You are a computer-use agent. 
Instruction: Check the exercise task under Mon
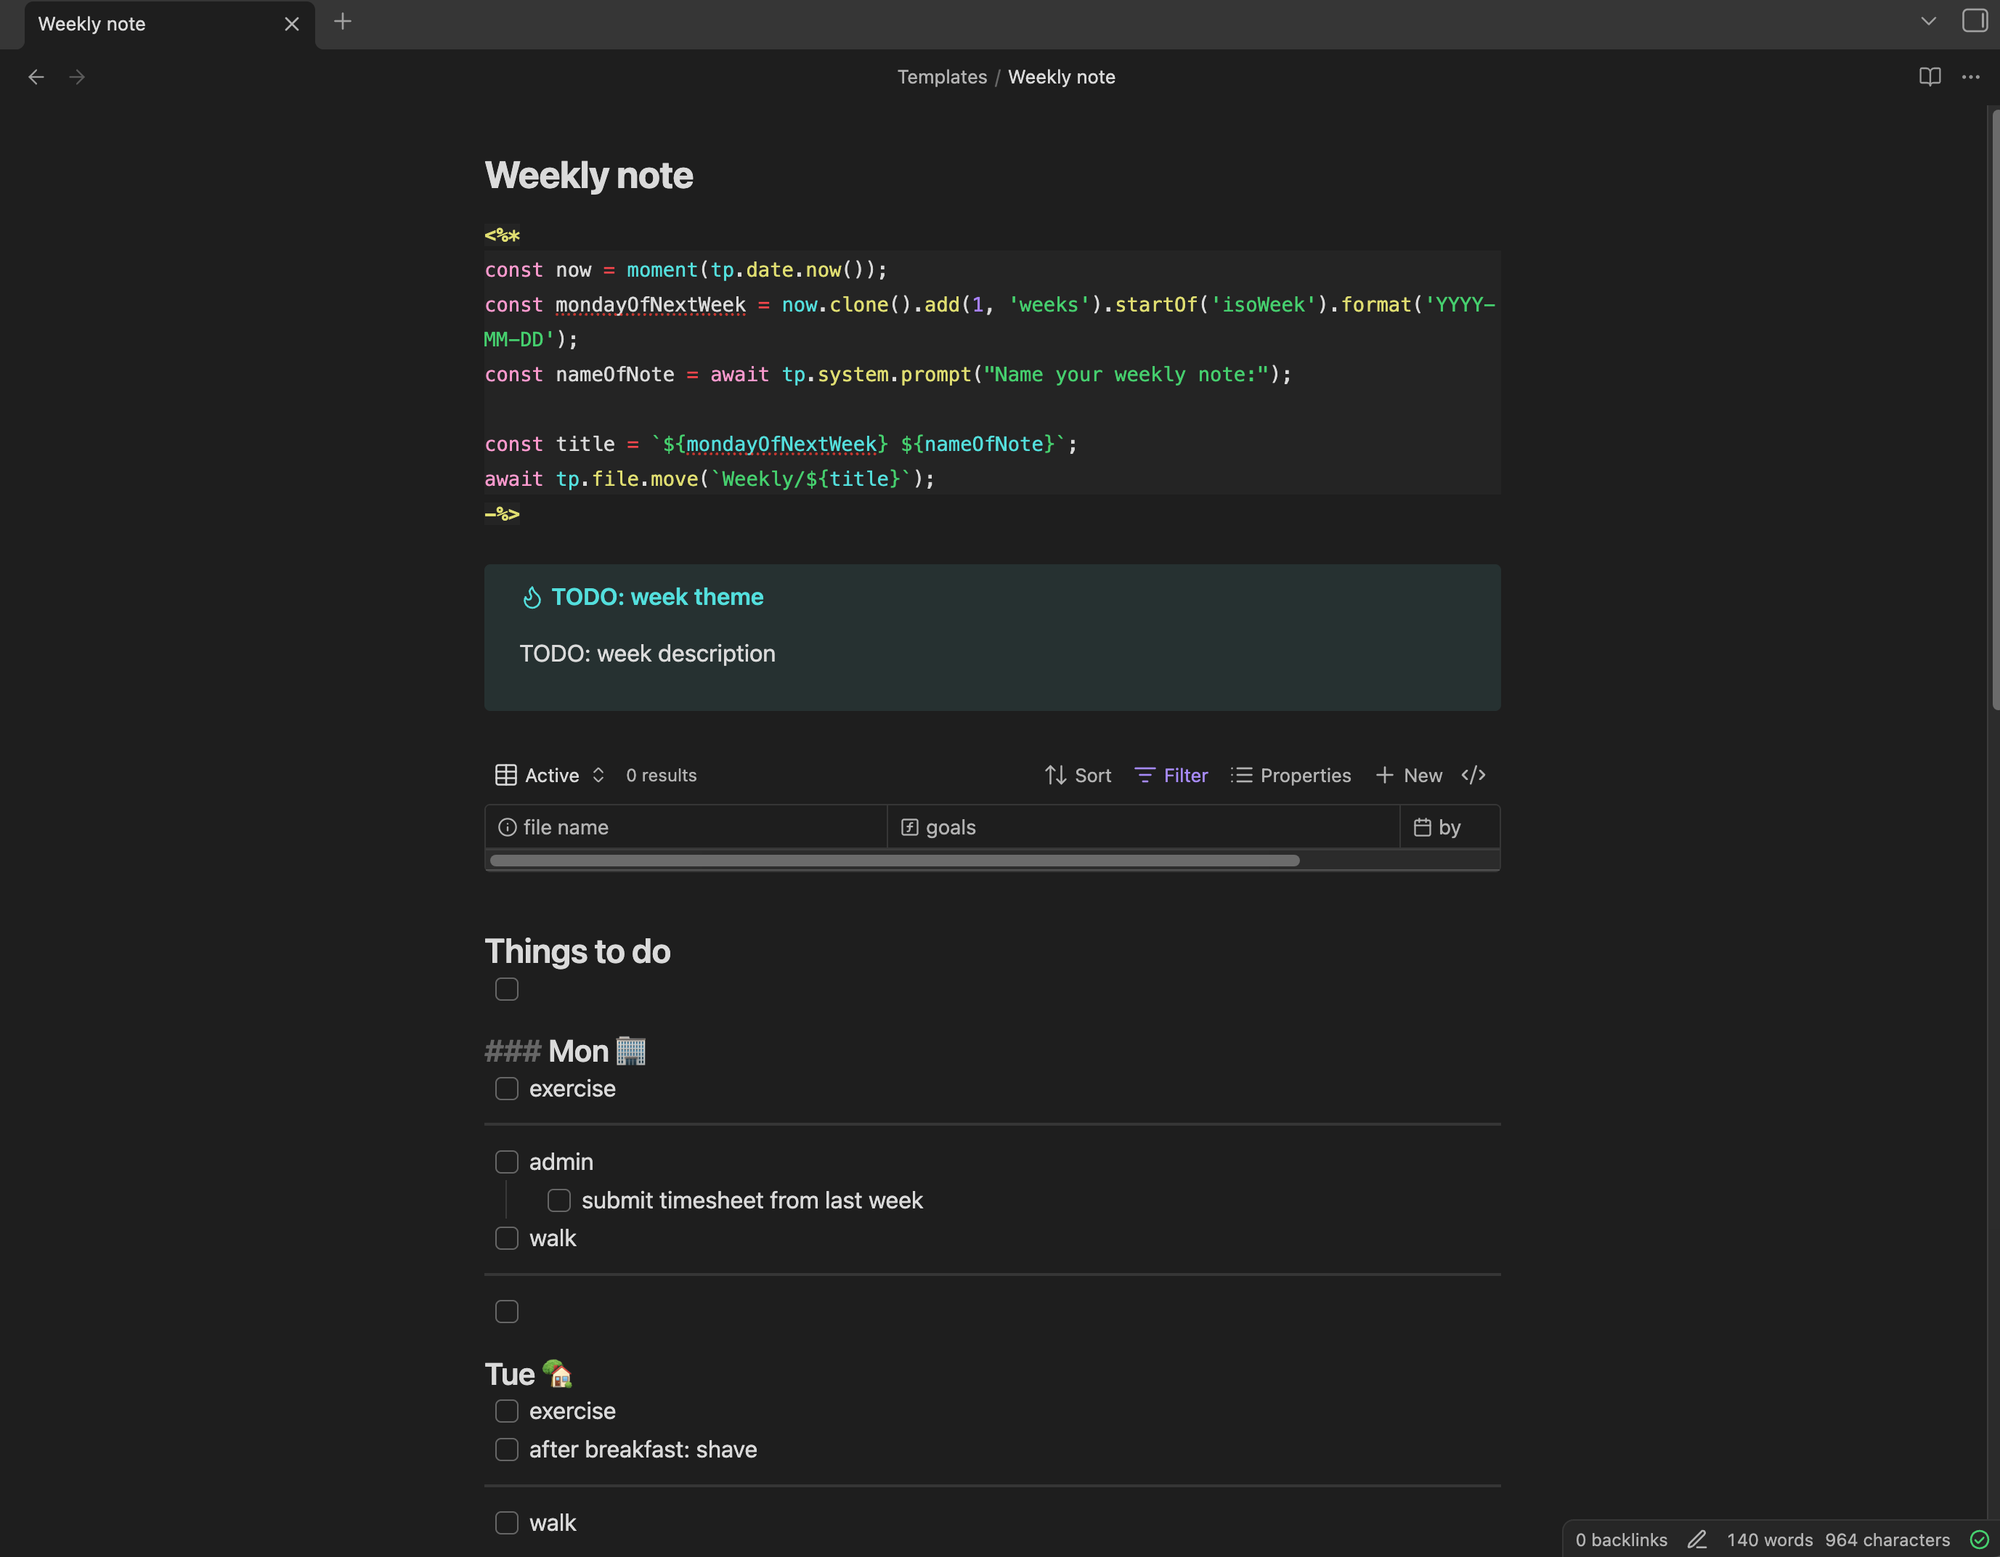pyautogui.click(x=507, y=1089)
